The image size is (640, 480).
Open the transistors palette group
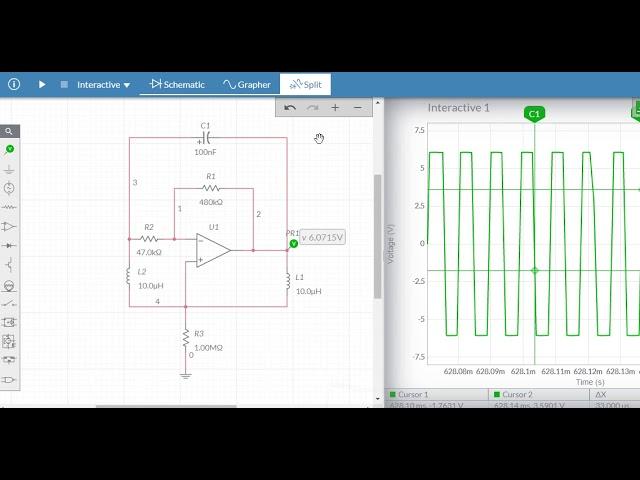[x=9, y=265]
